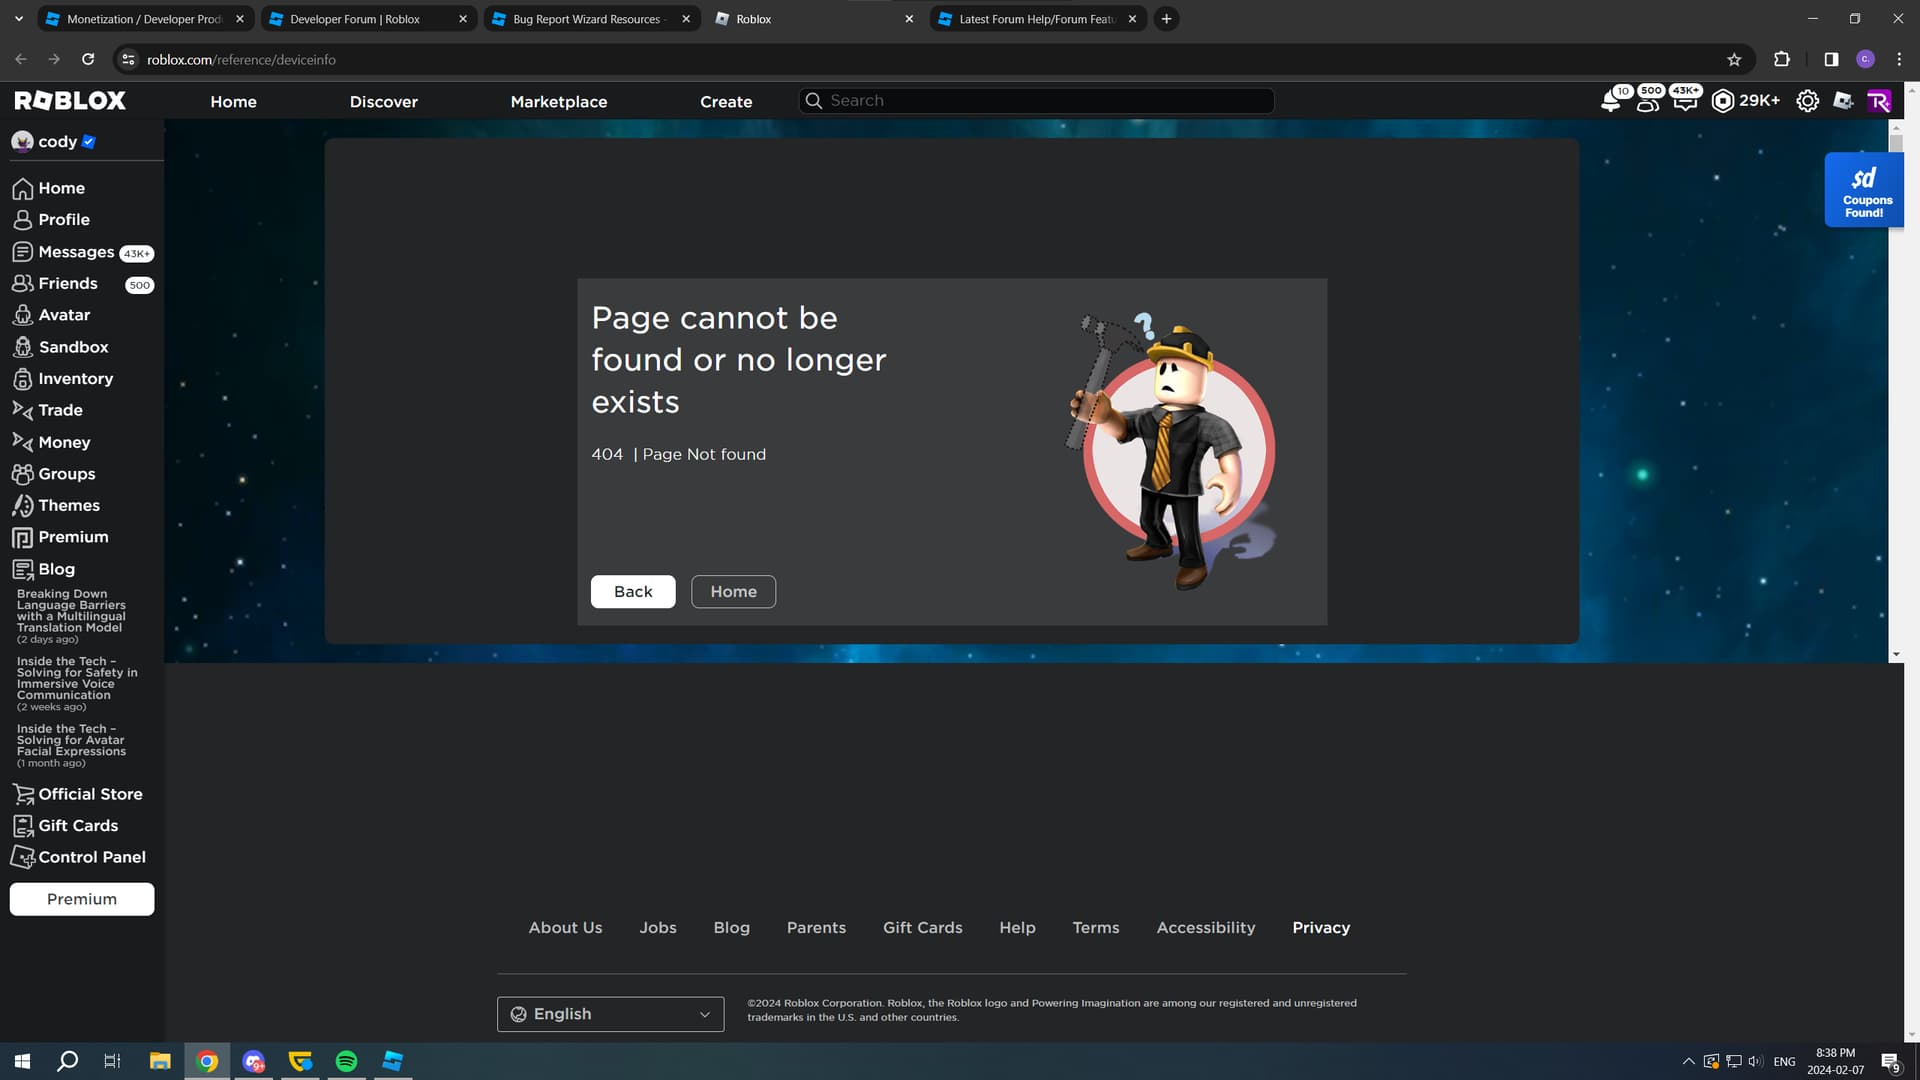Switch to the Developer Forum tab
Image resolution: width=1920 pixels, height=1080 pixels.
click(355, 19)
